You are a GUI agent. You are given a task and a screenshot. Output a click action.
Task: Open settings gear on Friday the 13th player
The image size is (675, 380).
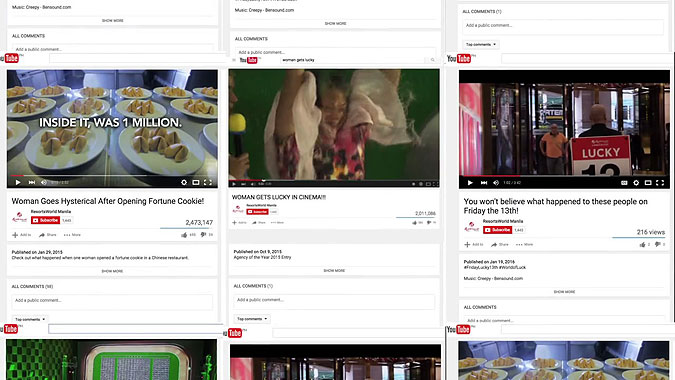click(x=636, y=183)
